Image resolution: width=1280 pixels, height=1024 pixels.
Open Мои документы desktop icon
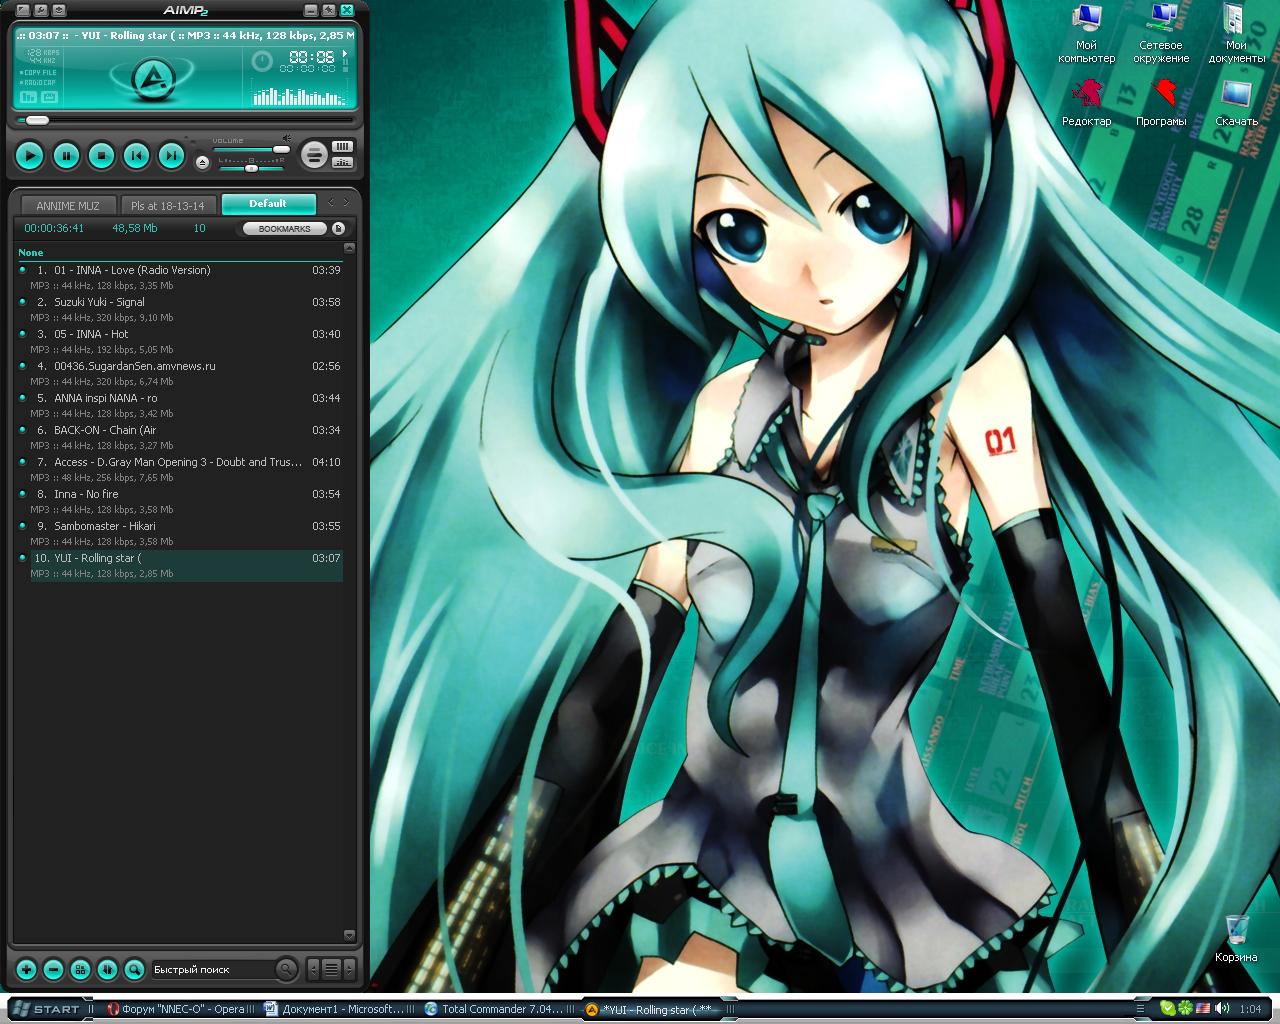[x=1236, y=34]
